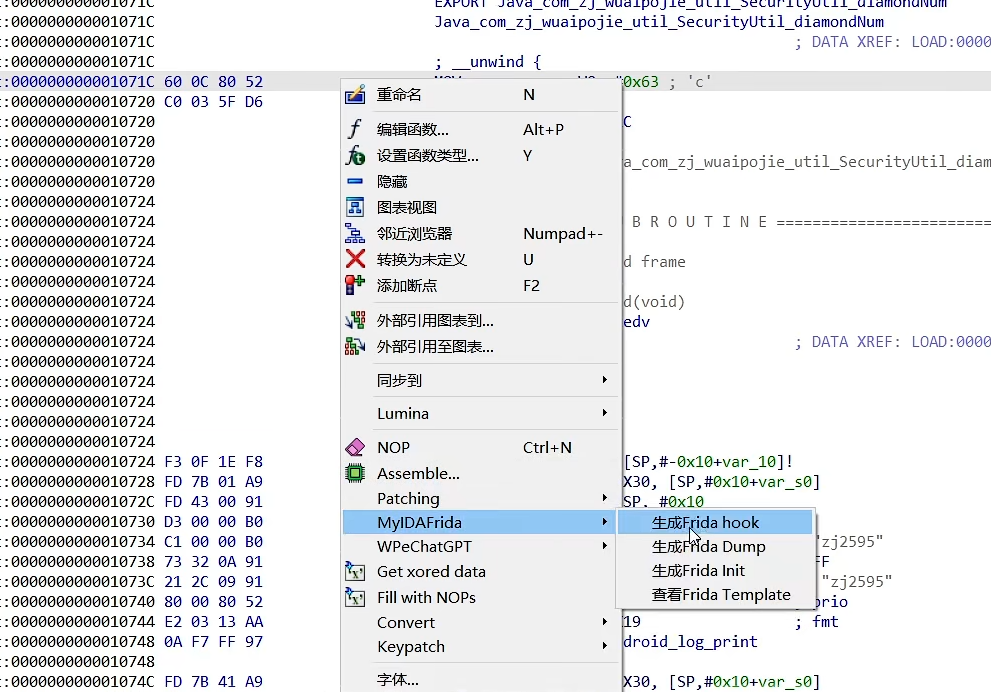Screen dimensions: 991x692
Task: Select 外部引用图表到... entry
Action: (x=480, y=320)
